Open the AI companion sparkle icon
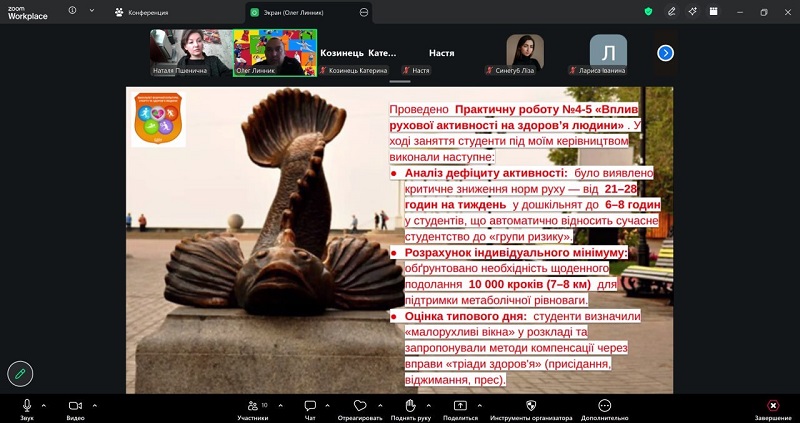The width and height of the screenshot is (800, 423). pyautogui.click(x=692, y=12)
